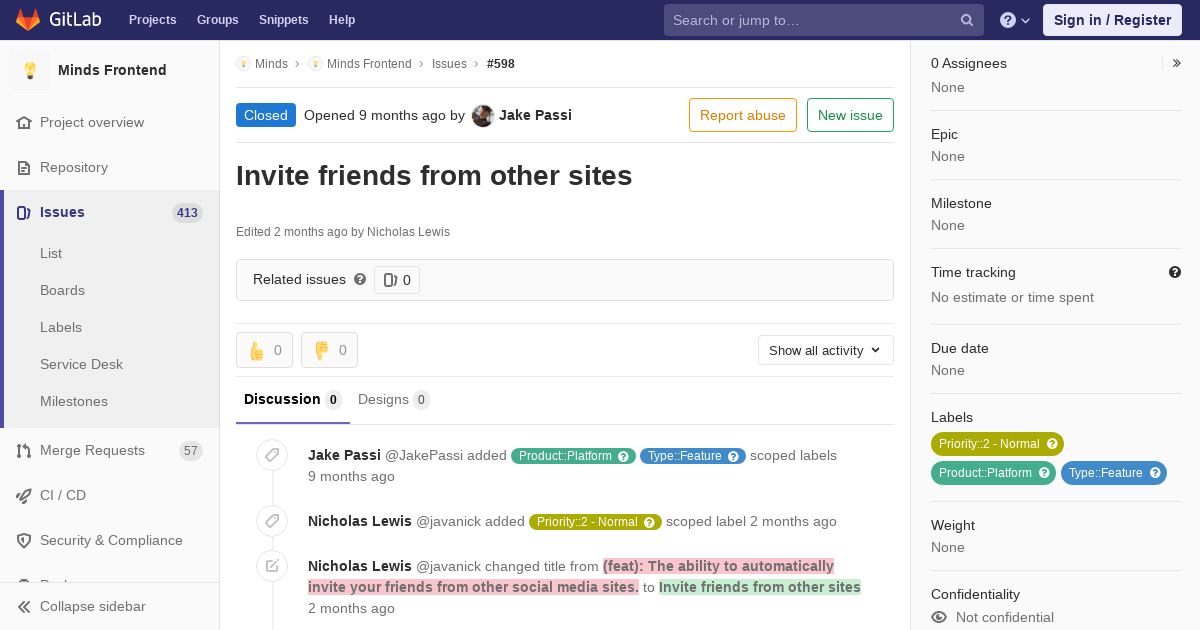Image resolution: width=1200 pixels, height=630 pixels.
Task: Click help icon on sidebar Product::Platform label
Action: tap(1044, 473)
